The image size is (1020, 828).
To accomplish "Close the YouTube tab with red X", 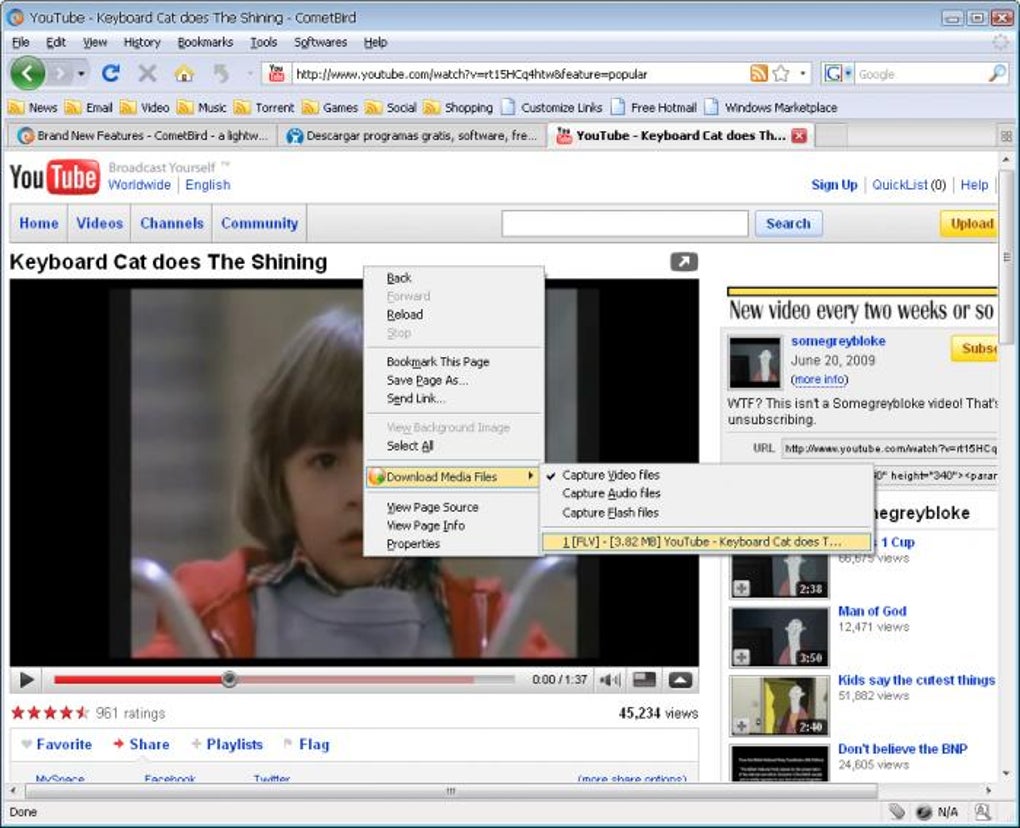I will [799, 135].
